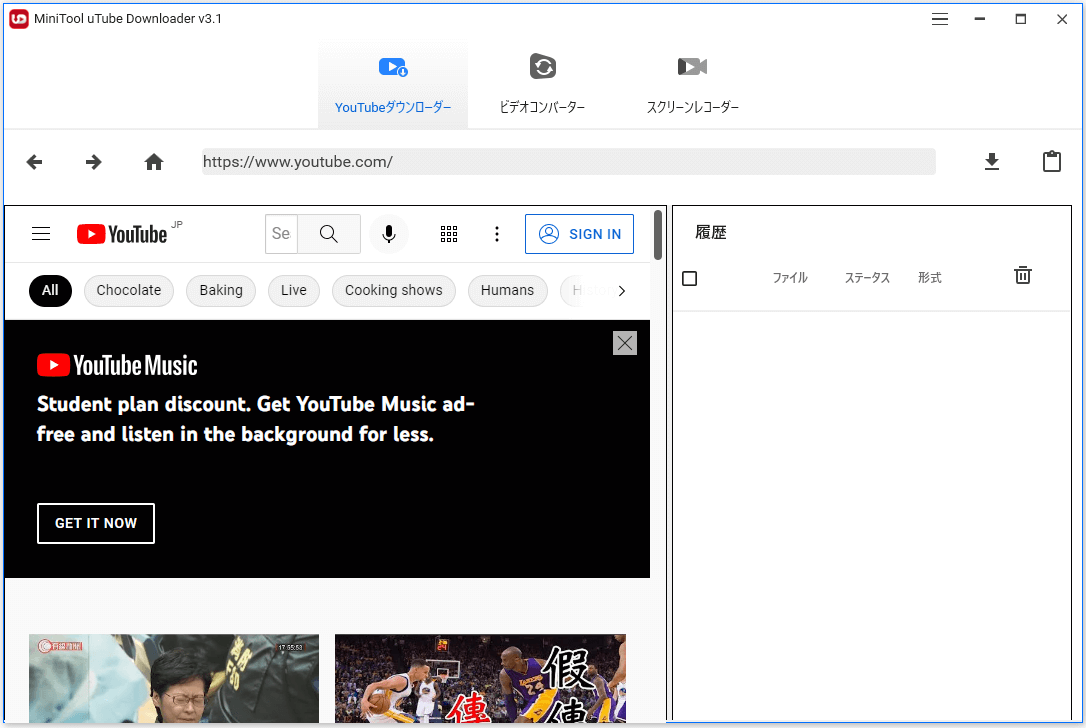This screenshot has width=1086, height=728.
Task: Open the ビデオコンバーター tab
Action: [x=542, y=85]
